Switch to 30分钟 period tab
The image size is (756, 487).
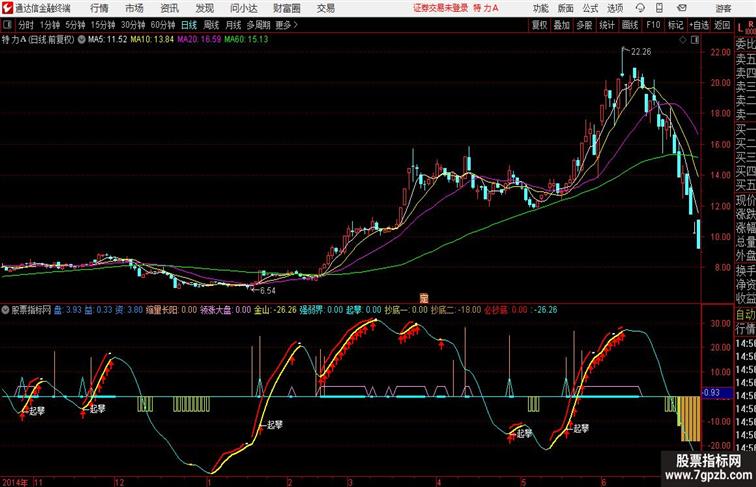point(133,25)
